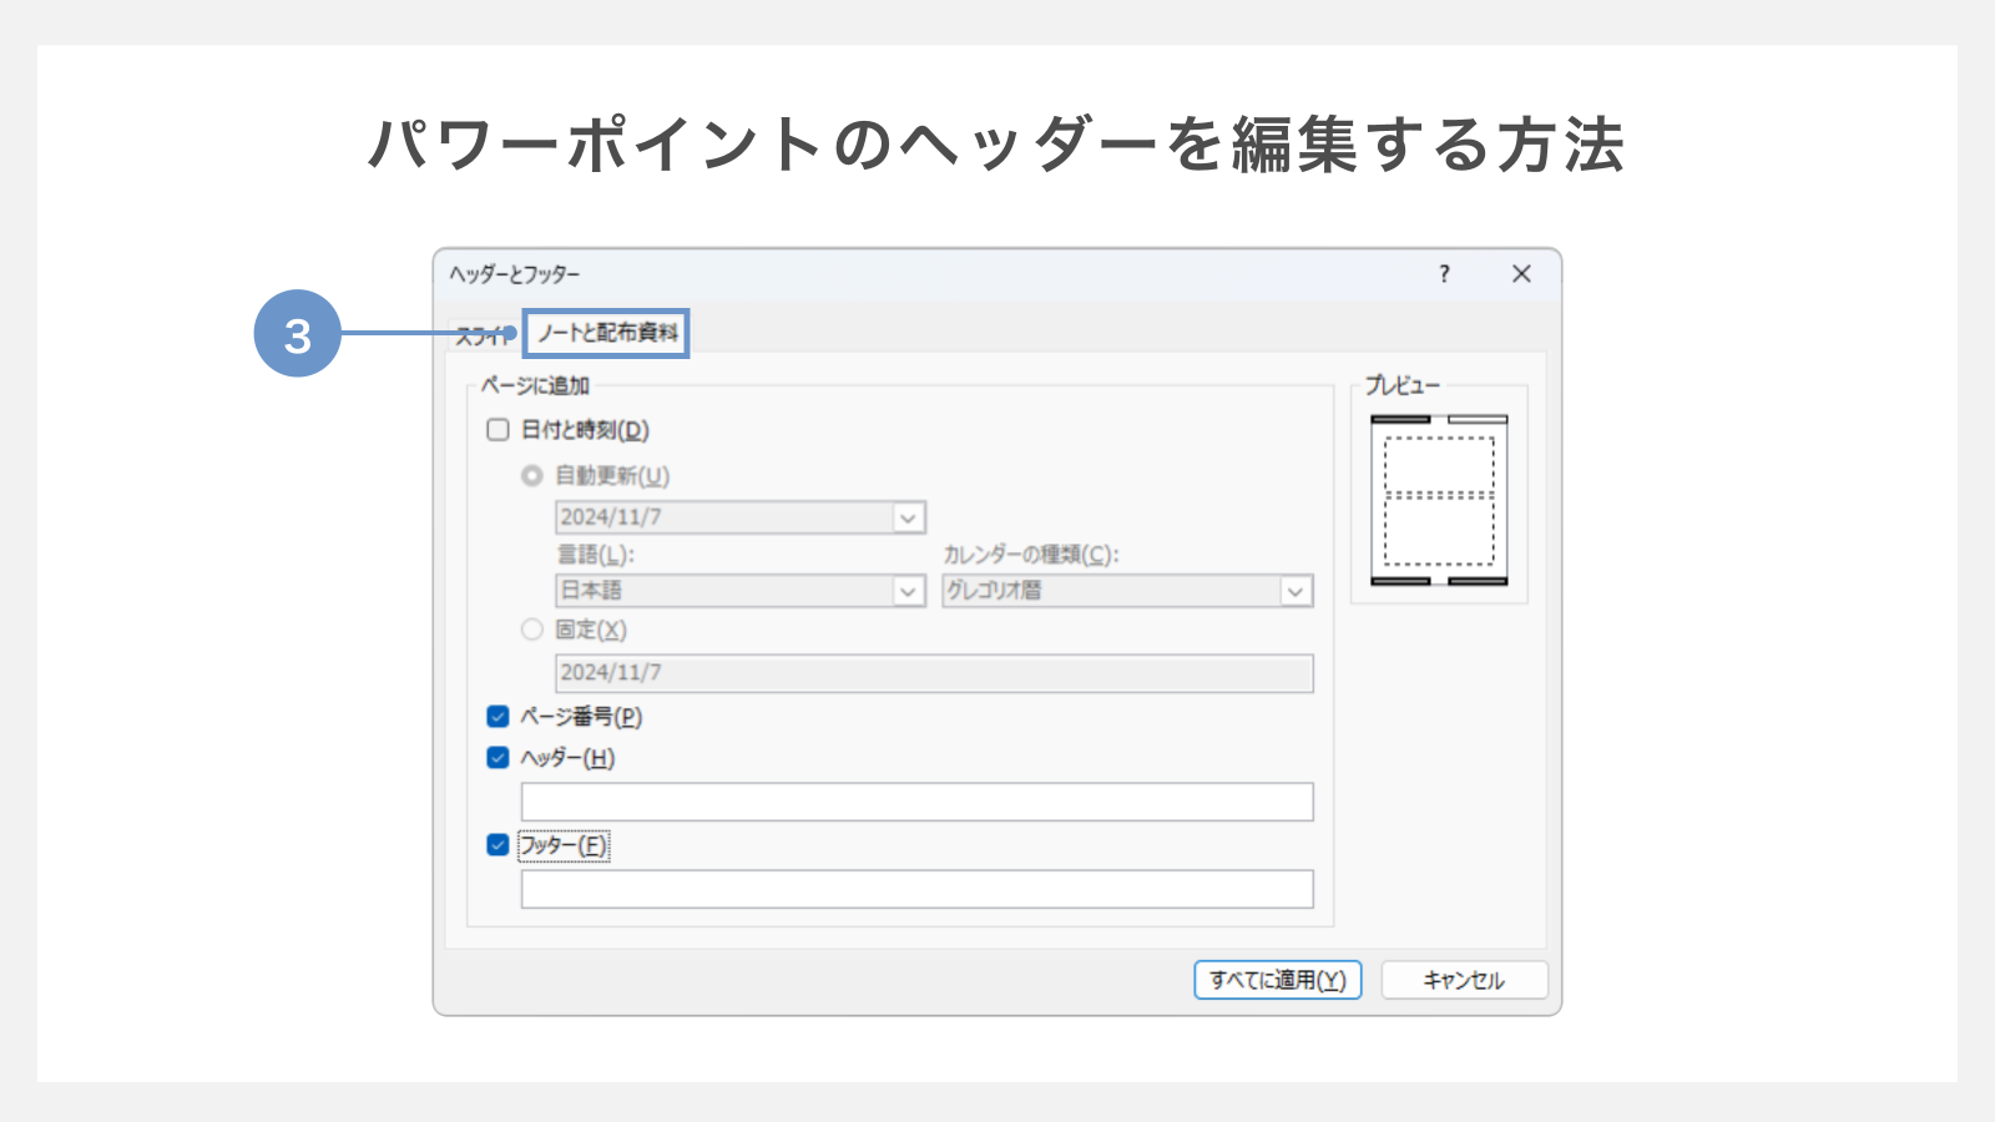Close the ヘッダーとフッター dialog
This screenshot has width=1995, height=1122.
click(x=1521, y=274)
